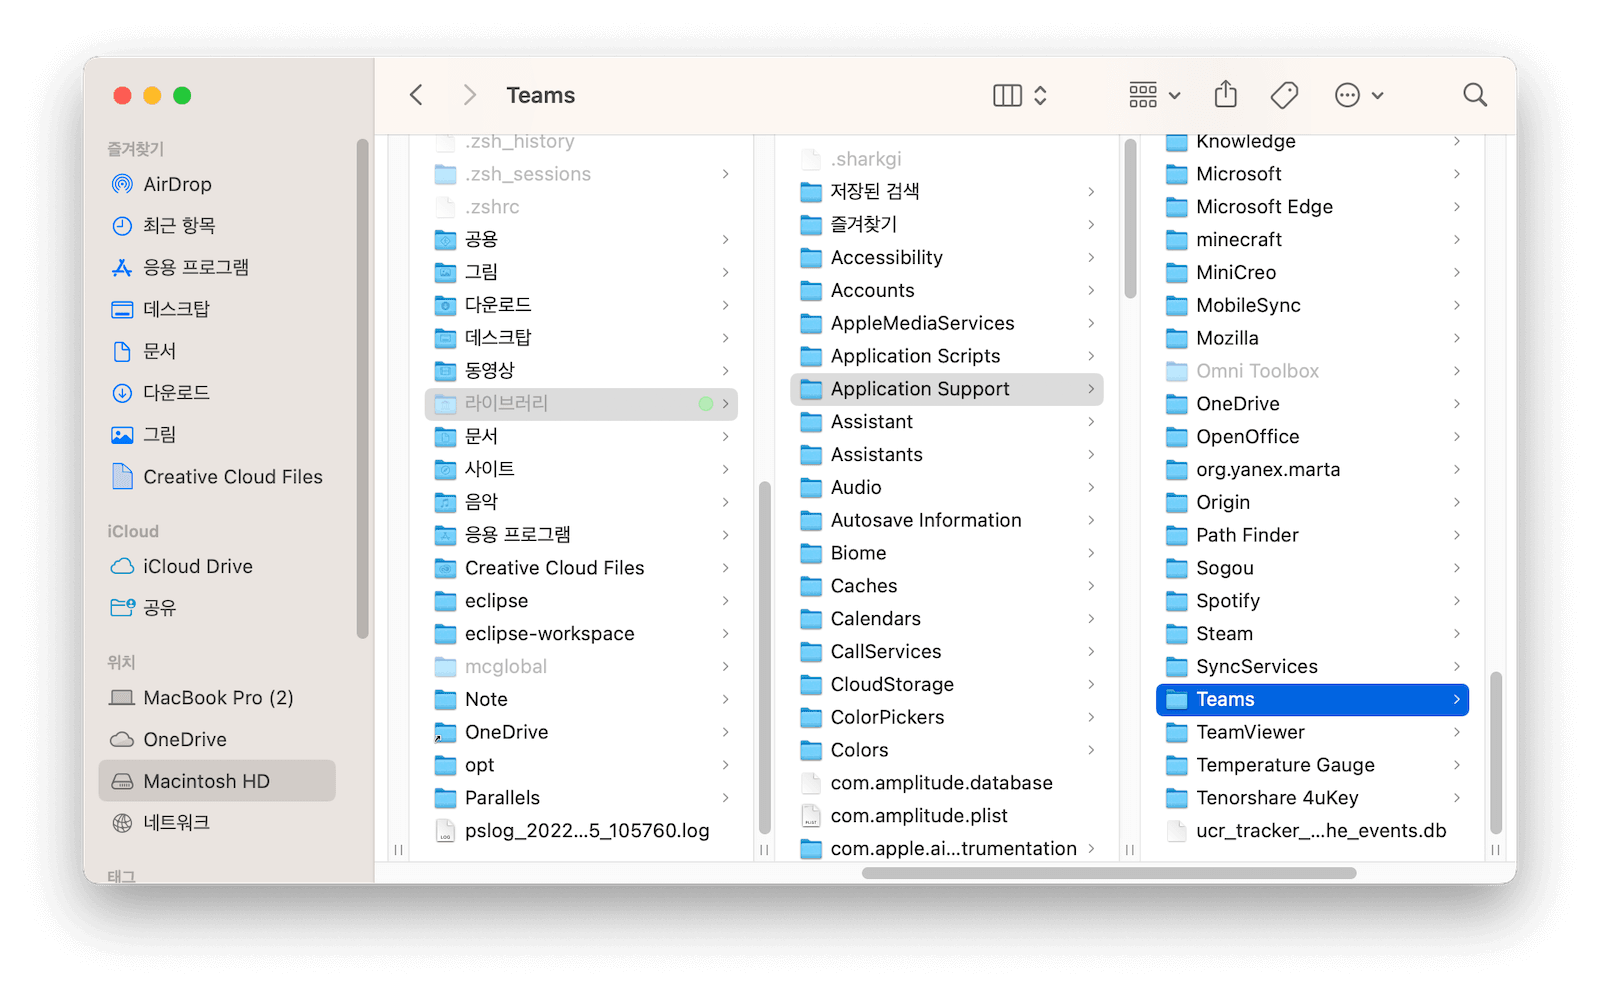1600x994 pixels.
Task: Select the mcglobal folder
Action: pos(581,667)
